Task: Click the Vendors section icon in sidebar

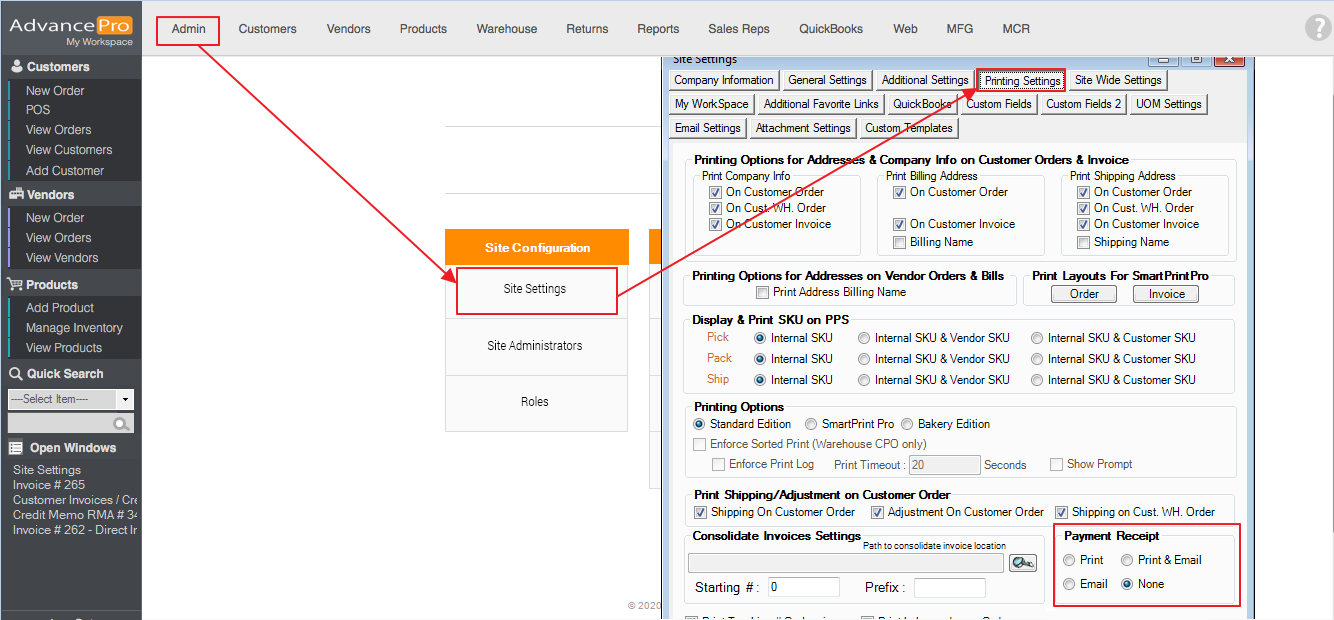Action: click(16, 195)
